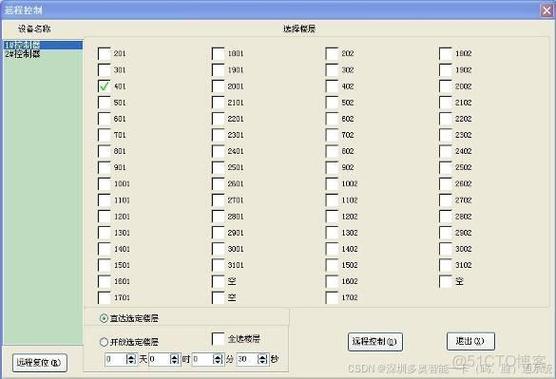
Task: Tick the 302 checkbox
Action: pyautogui.click(x=332, y=70)
